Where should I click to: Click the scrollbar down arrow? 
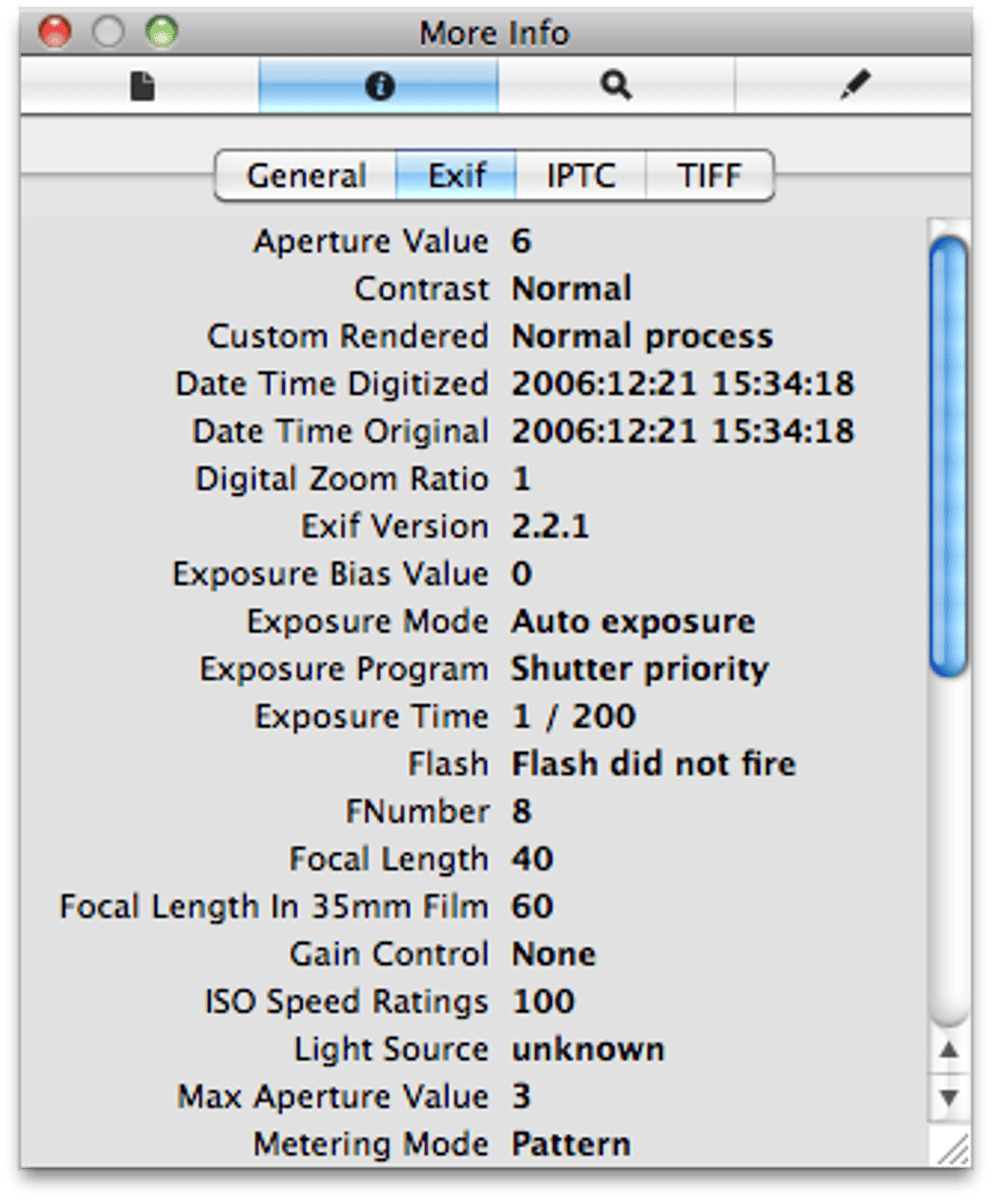pyautogui.click(x=950, y=1097)
